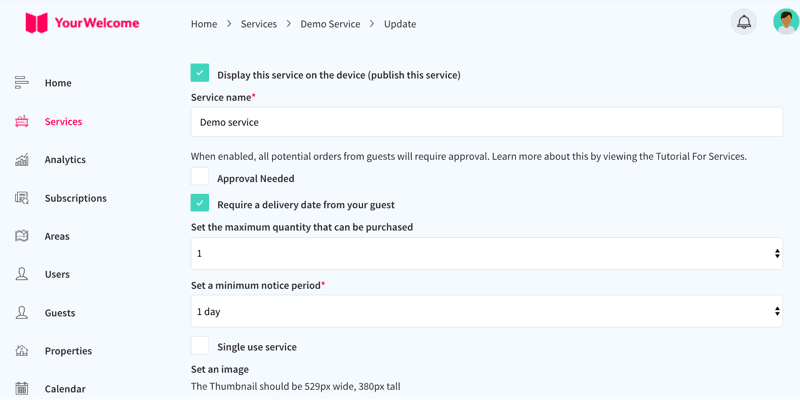Click the Areas map icon
Image resolution: width=800 pixels, height=400 pixels.
point(21,236)
